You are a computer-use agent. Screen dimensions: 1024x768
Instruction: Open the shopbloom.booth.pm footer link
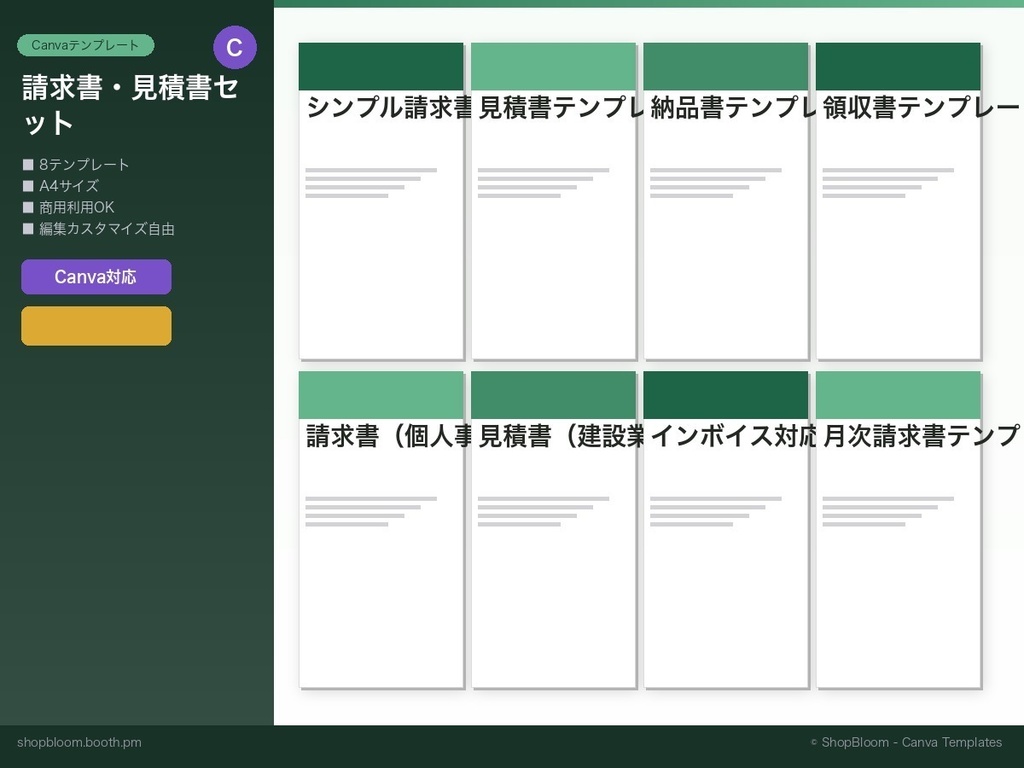click(x=80, y=742)
